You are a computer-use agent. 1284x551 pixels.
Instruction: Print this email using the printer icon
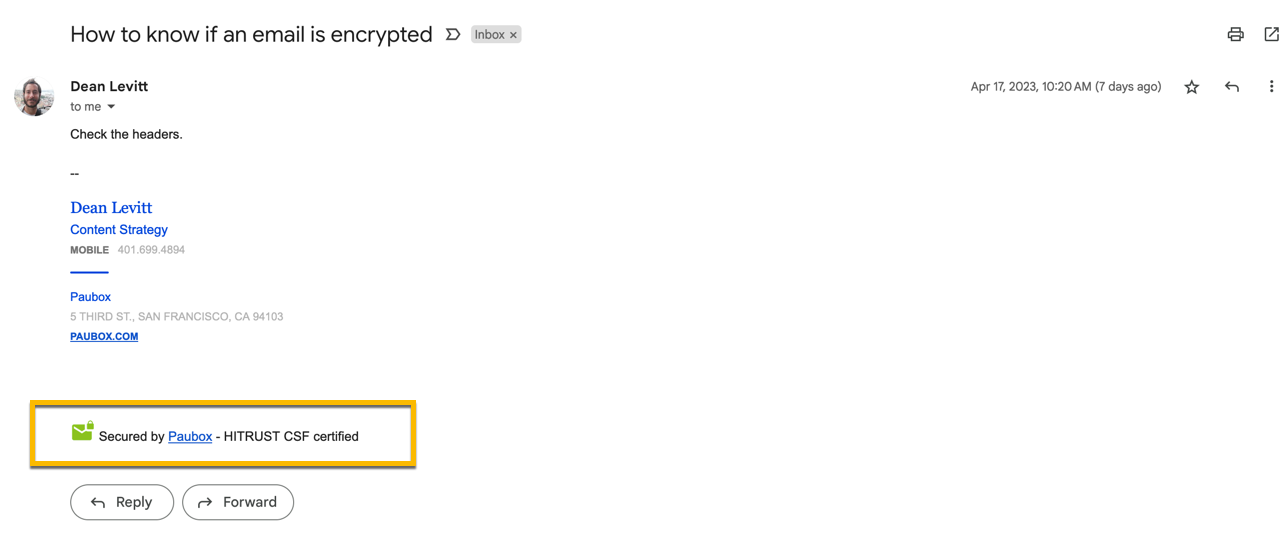tap(1235, 35)
